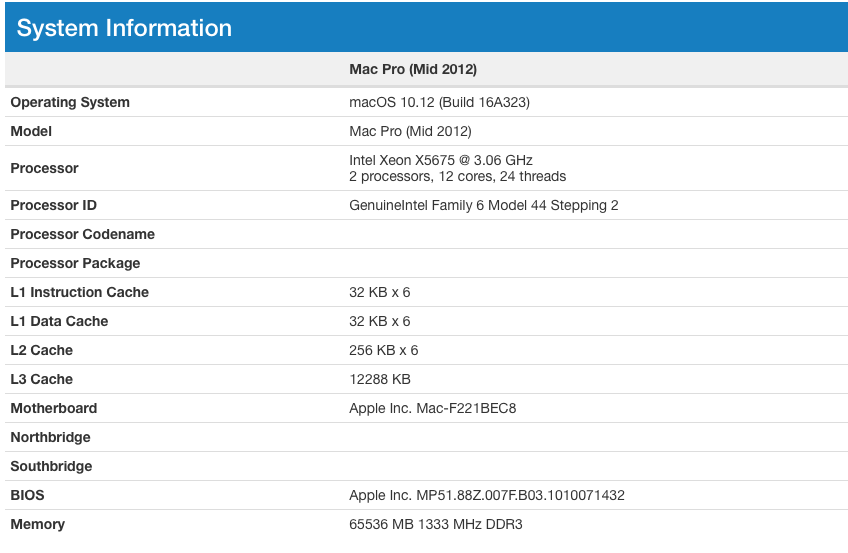Click the Processor Codename label
Screen dimensions: 848x553
pyautogui.click(x=82, y=234)
